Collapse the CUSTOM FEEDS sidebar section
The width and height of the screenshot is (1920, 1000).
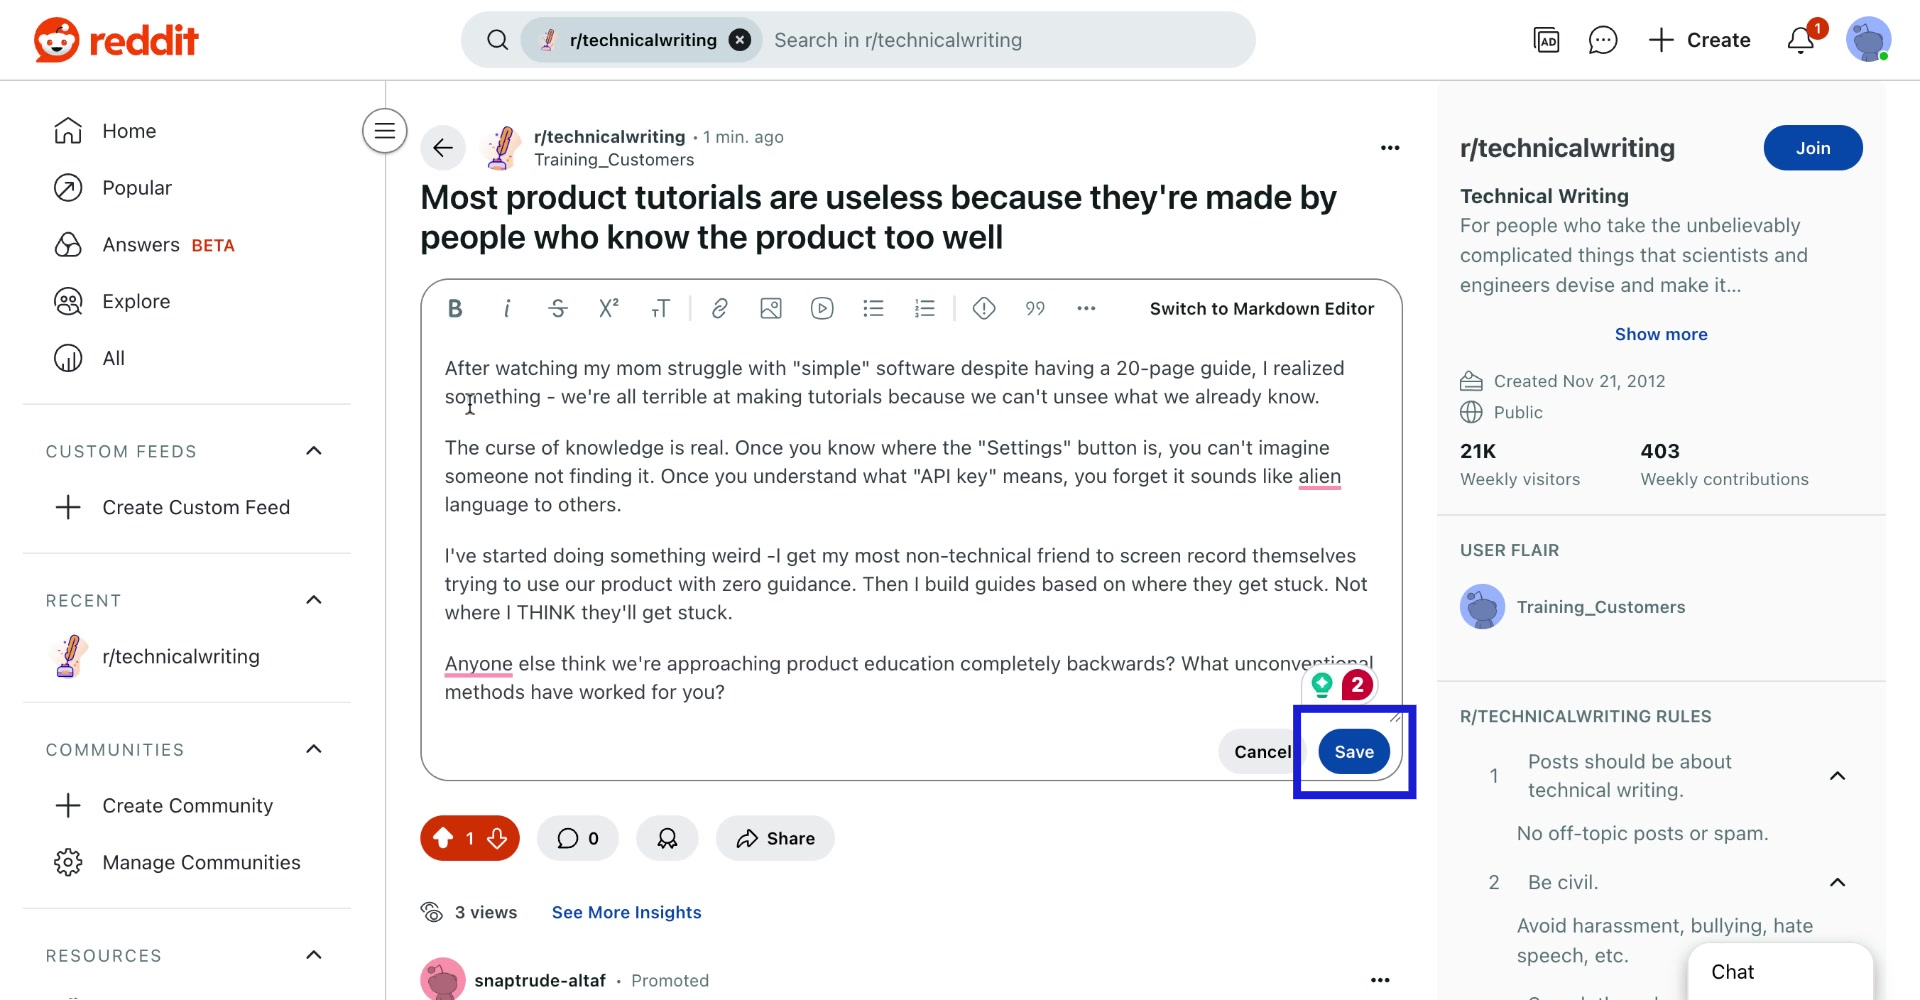(x=313, y=451)
